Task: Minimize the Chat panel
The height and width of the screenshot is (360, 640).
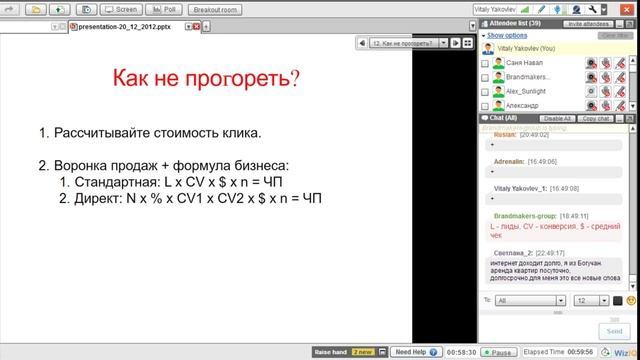Action: point(620,118)
